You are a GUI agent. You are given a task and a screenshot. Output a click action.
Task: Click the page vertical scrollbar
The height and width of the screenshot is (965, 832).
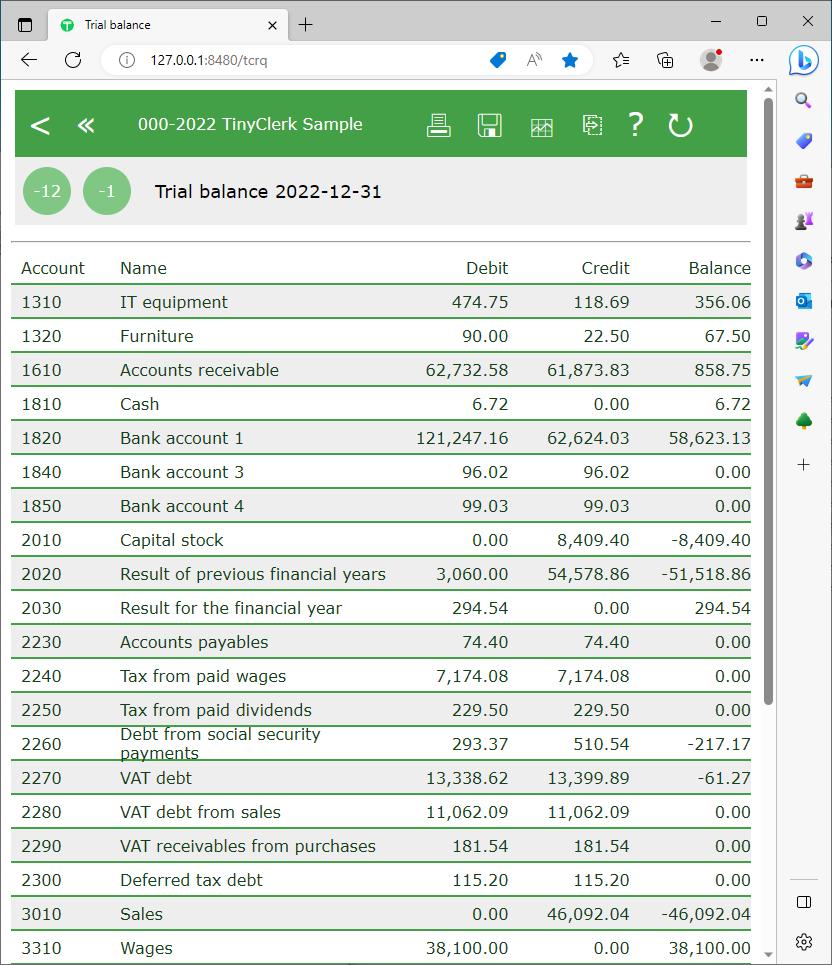pos(768,400)
